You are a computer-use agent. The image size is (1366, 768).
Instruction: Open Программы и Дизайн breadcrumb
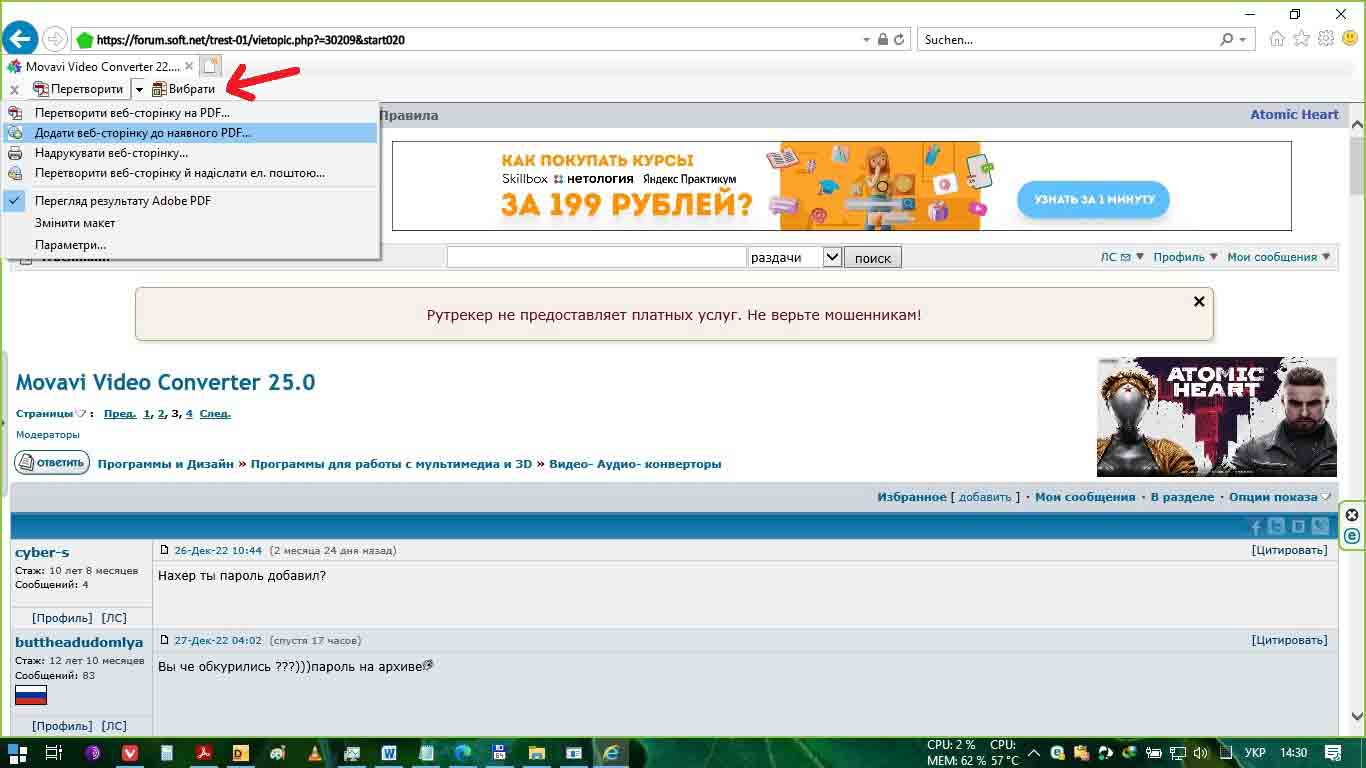(166, 464)
